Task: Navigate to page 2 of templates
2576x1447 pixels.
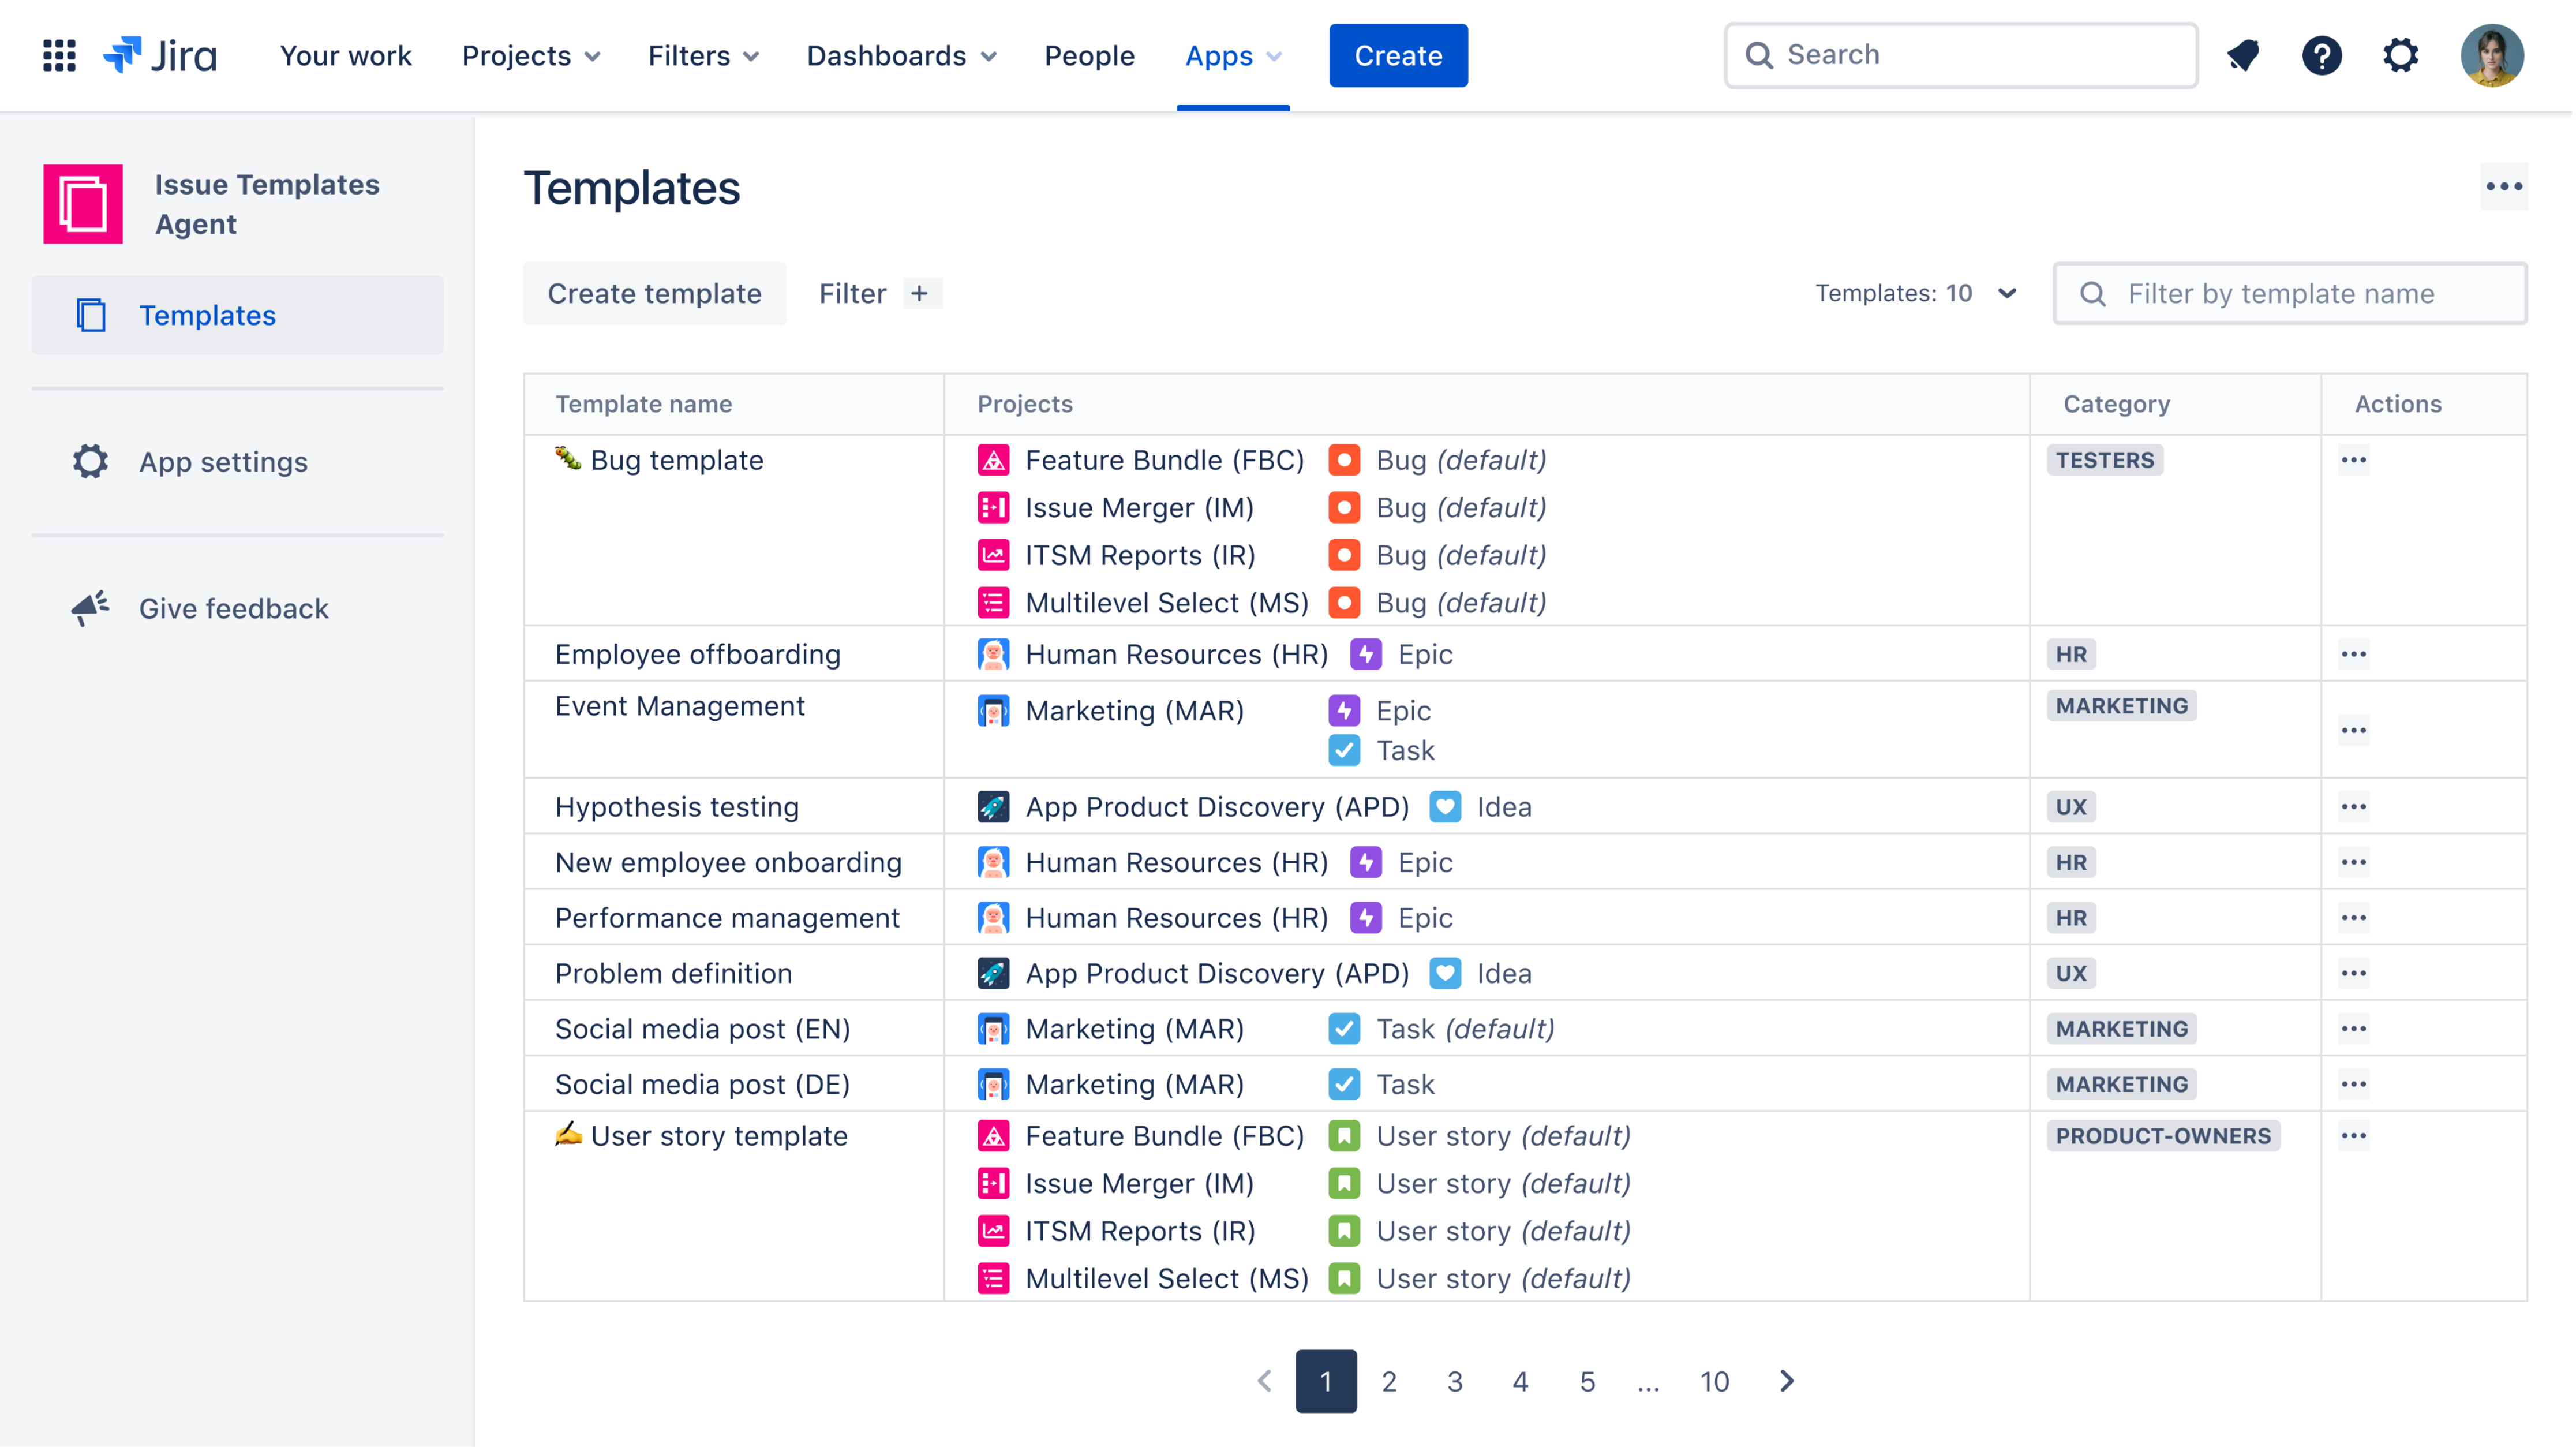Action: [x=1389, y=1380]
